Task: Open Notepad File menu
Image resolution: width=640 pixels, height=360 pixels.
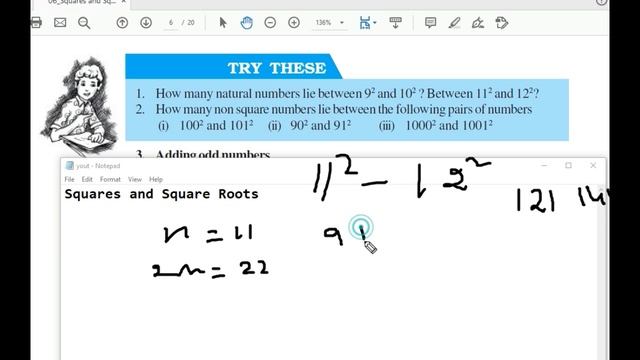Action: pos(69,179)
